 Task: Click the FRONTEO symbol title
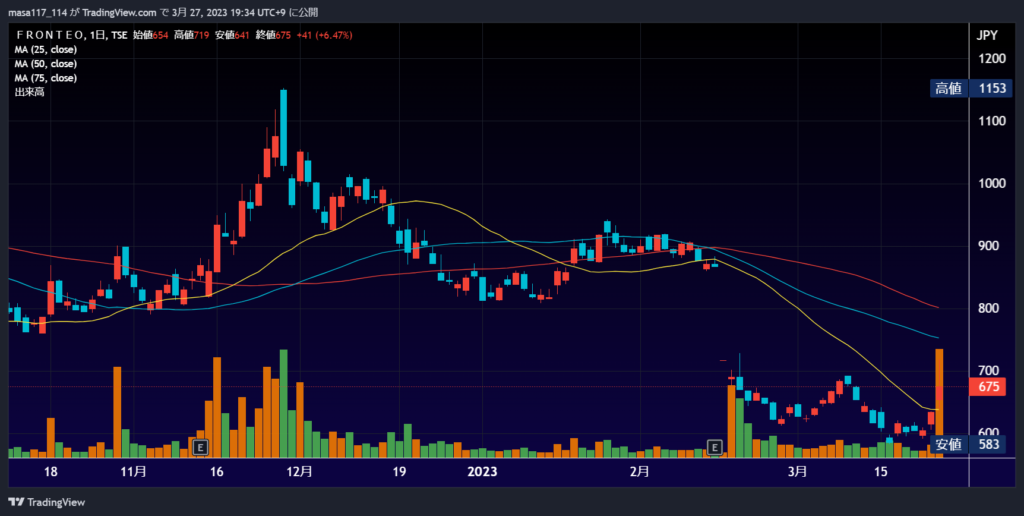click(50, 35)
